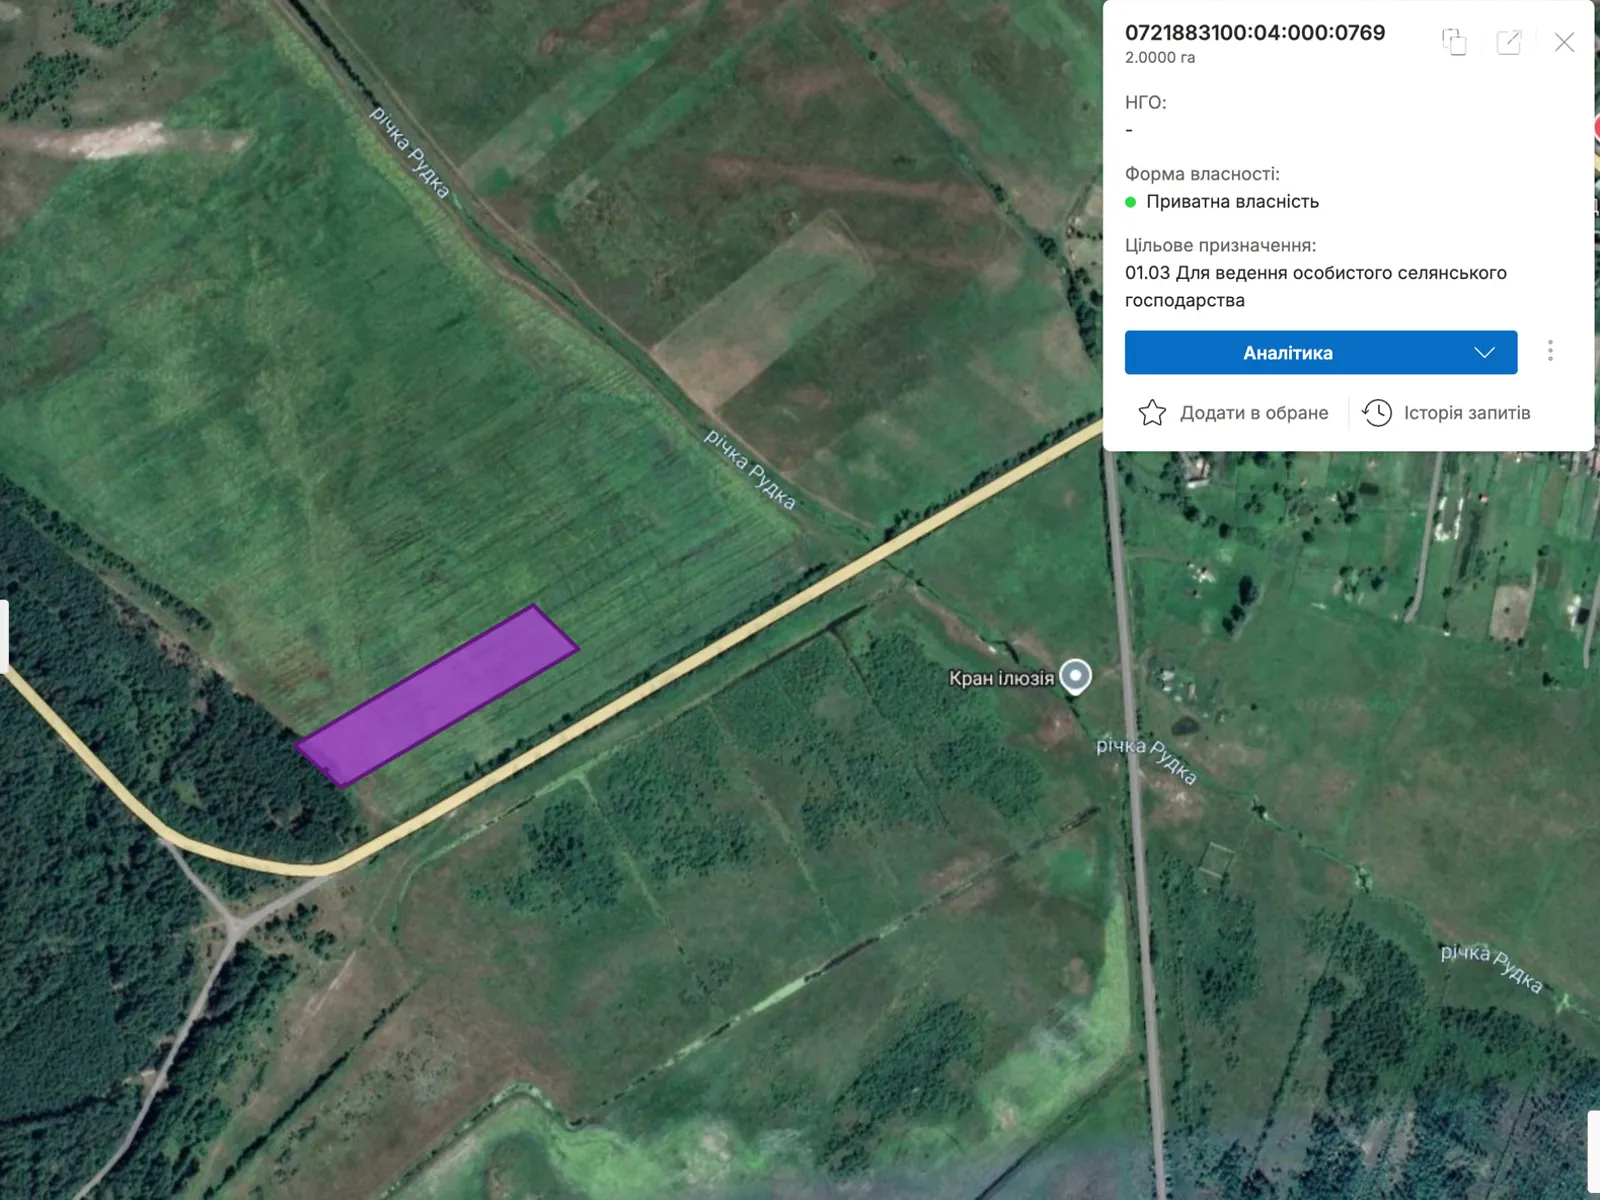Screen dimensions: 1600x1200
Task: Expand the left edge side panel handle
Action: 4,636
